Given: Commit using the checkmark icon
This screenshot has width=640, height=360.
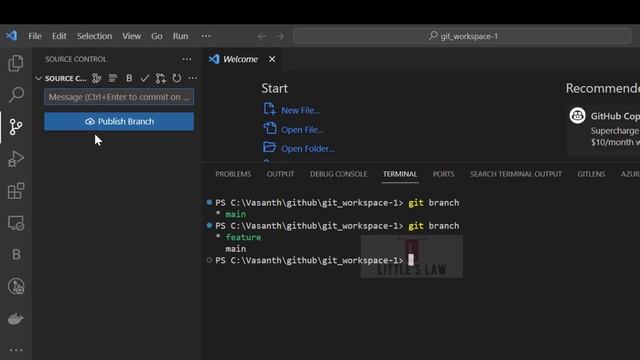Looking at the screenshot, I should click(144, 78).
